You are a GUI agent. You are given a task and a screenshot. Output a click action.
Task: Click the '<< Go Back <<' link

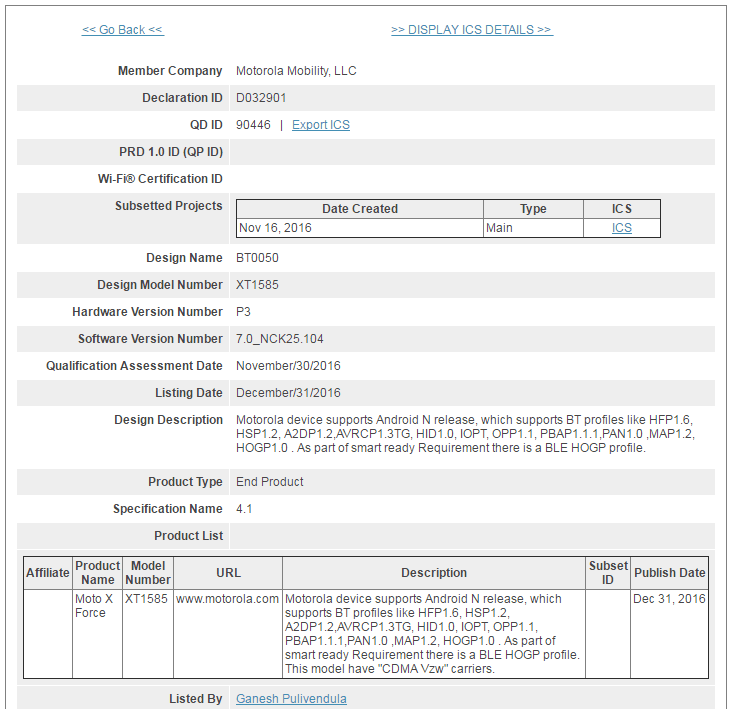(x=123, y=30)
